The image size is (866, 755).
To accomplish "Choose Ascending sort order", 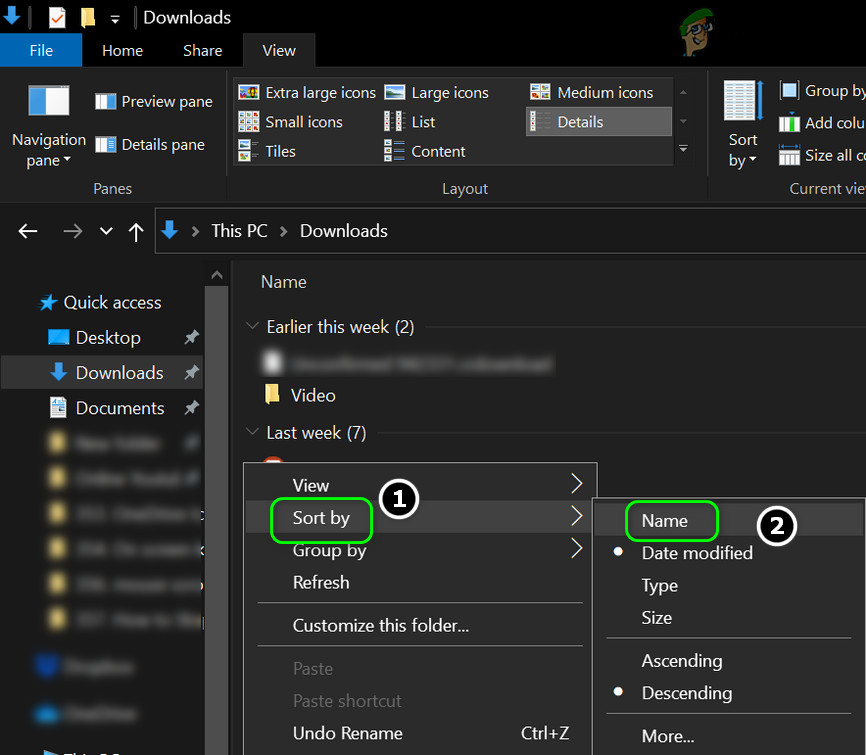I will (x=681, y=661).
